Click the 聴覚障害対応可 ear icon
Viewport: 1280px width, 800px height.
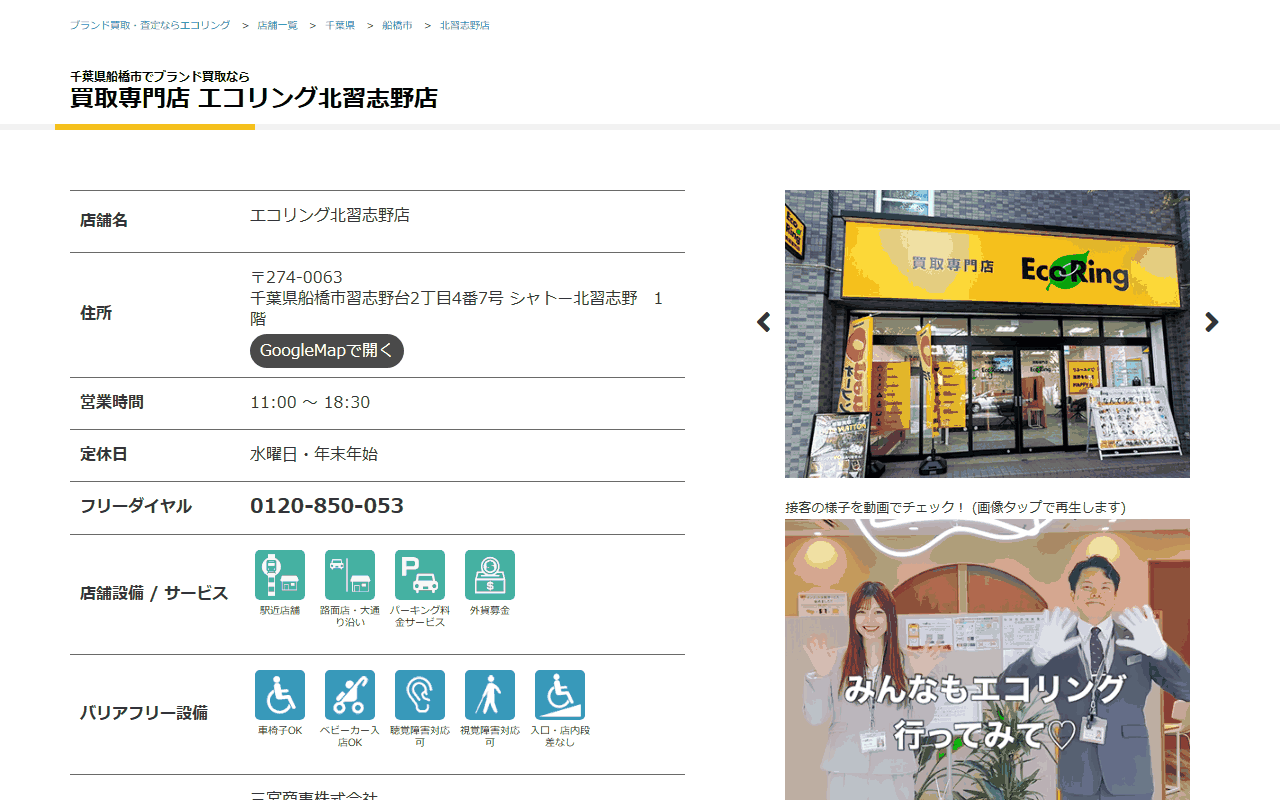click(x=420, y=695)
